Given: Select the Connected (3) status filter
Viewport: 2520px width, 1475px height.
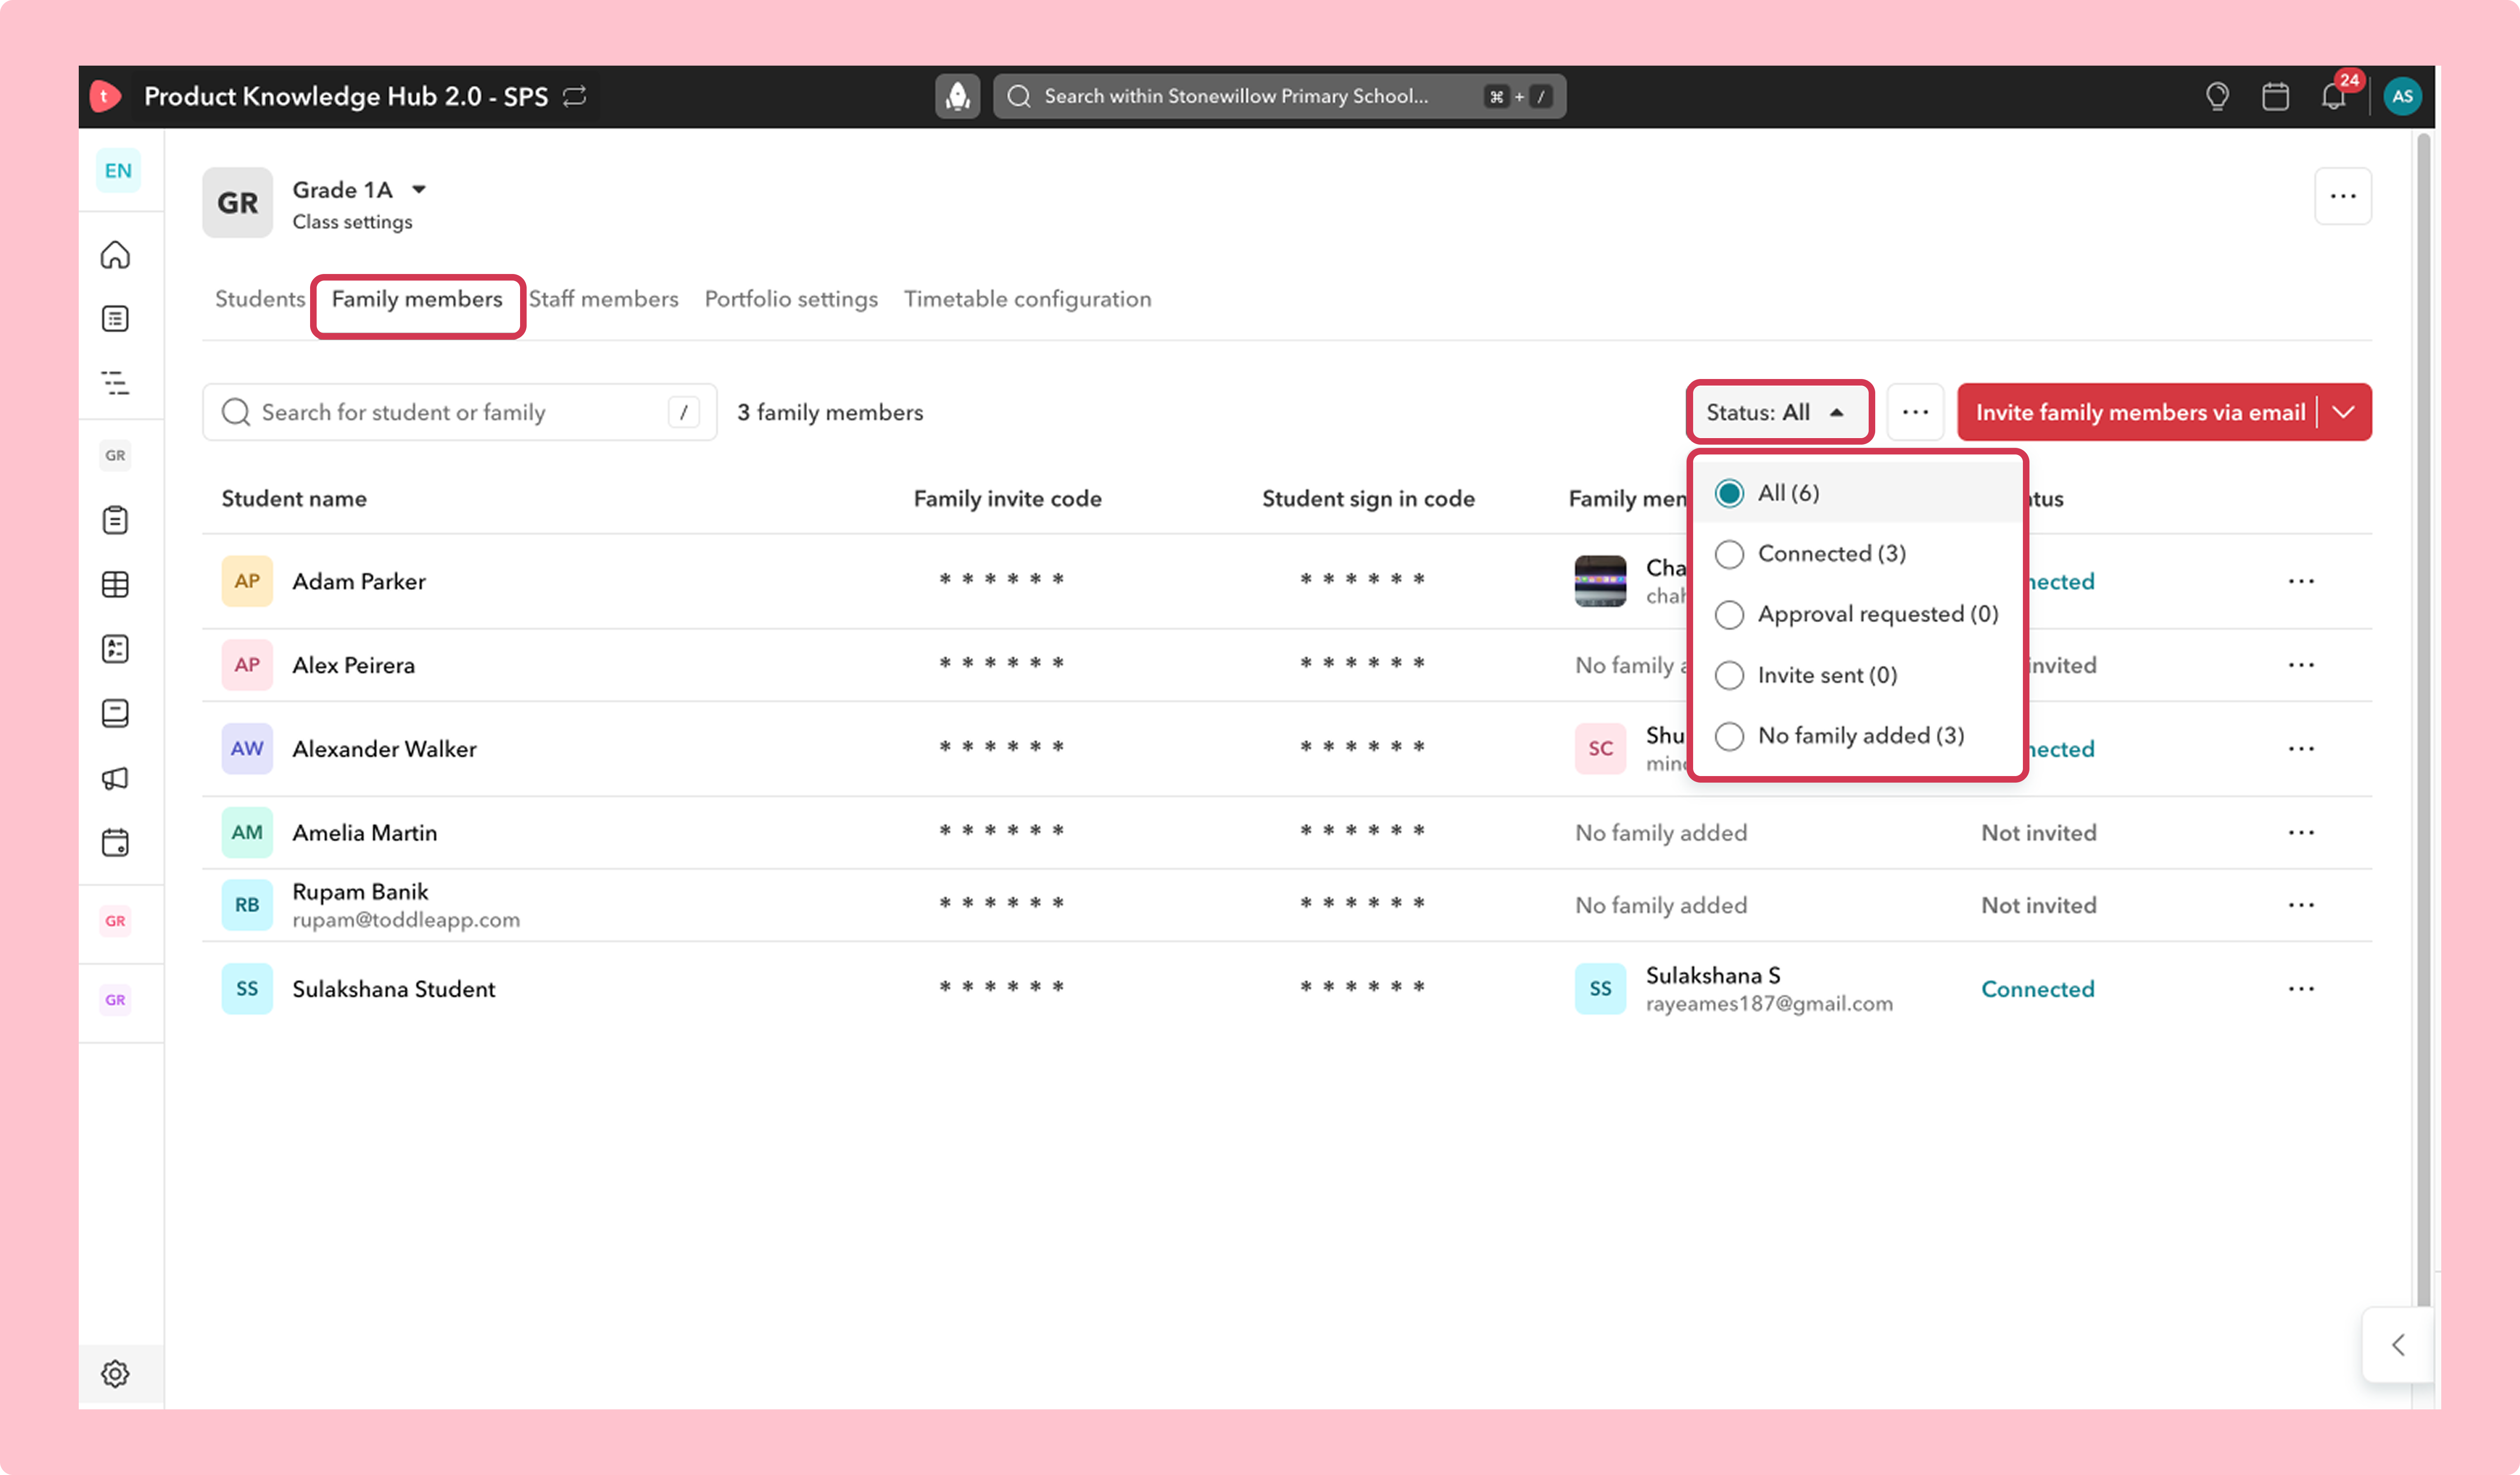Looking at the screenshot, I should [1858, 554].
